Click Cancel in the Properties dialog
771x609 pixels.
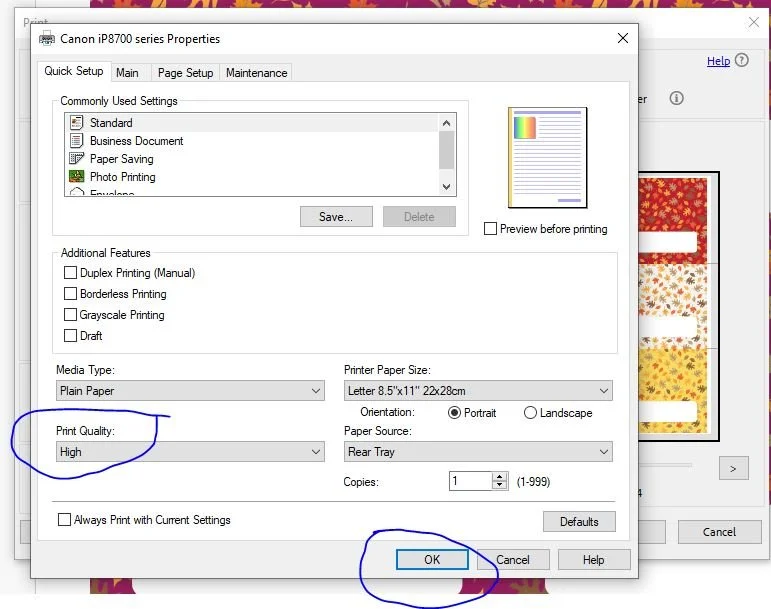pos(513,560)
